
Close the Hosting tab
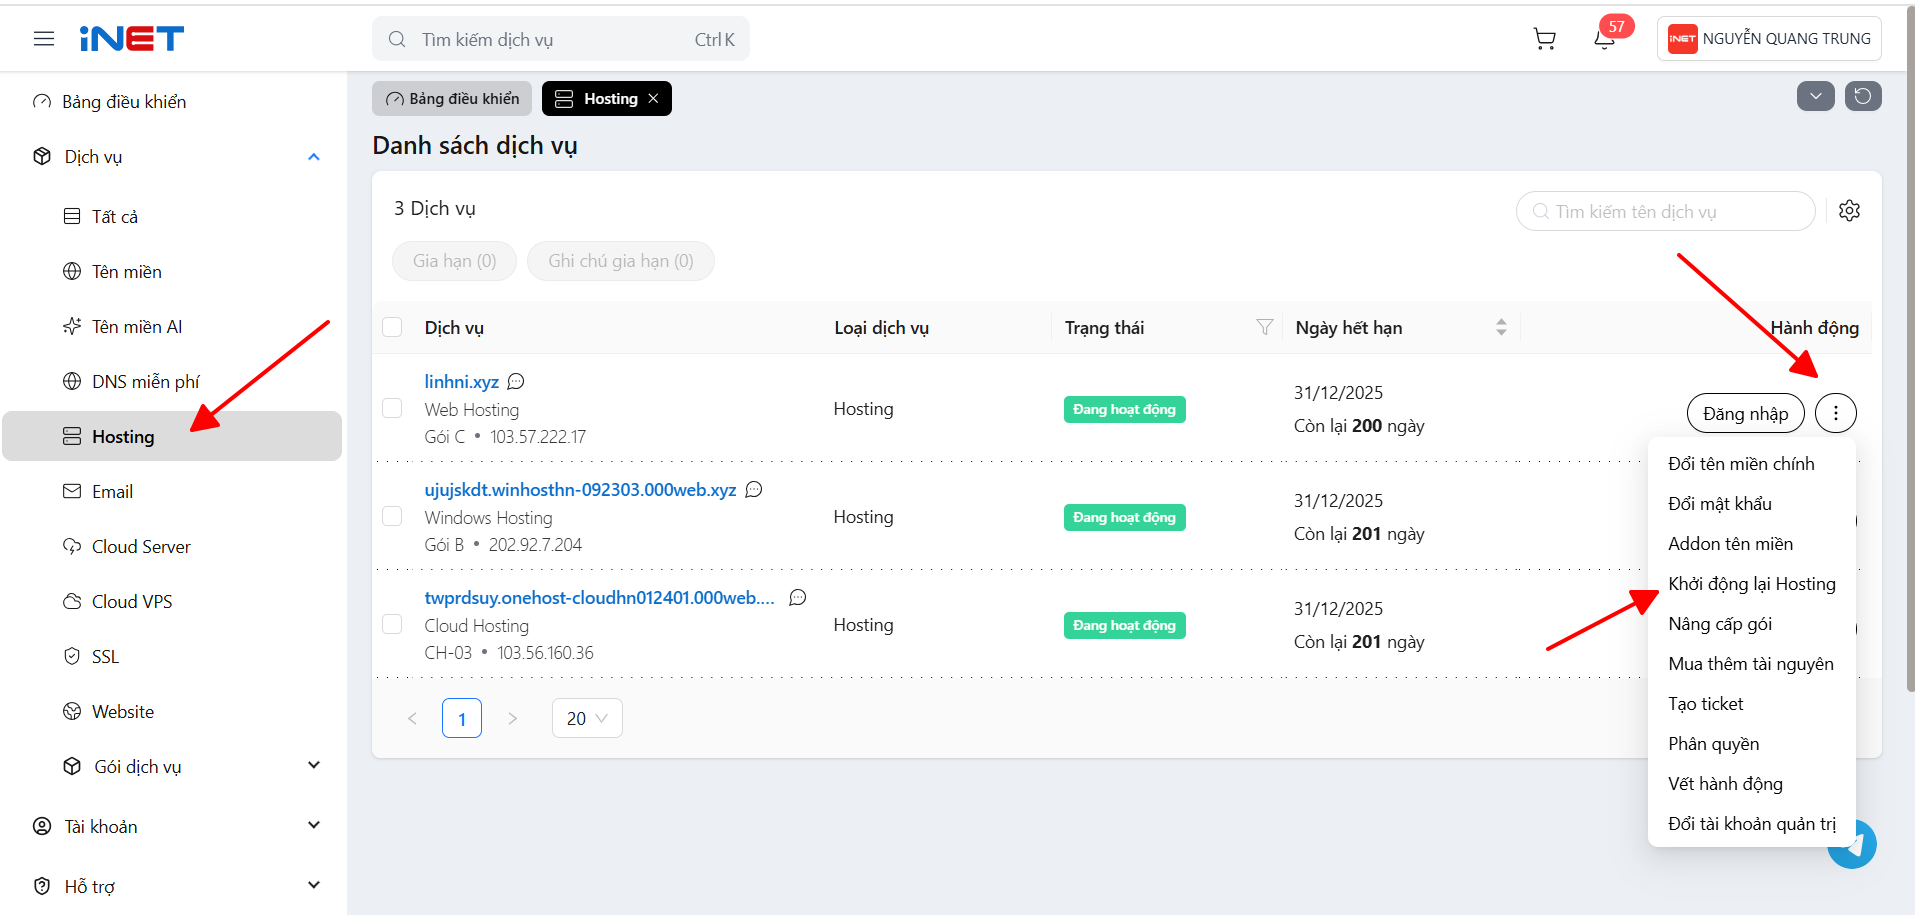point(653,98)
